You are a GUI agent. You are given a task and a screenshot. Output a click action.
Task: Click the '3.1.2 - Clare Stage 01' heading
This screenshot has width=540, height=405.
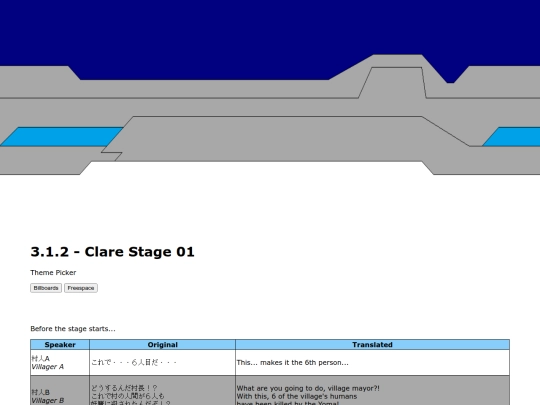pyautogui.click(x=113, y=252)
